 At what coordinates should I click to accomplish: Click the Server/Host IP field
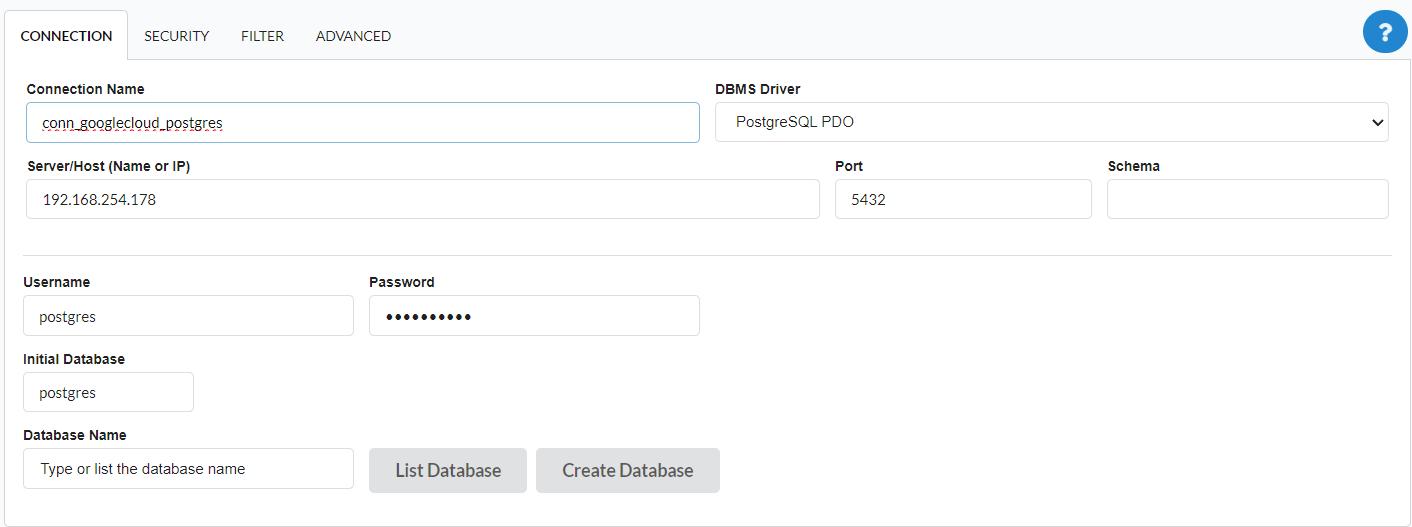point(423,199)
